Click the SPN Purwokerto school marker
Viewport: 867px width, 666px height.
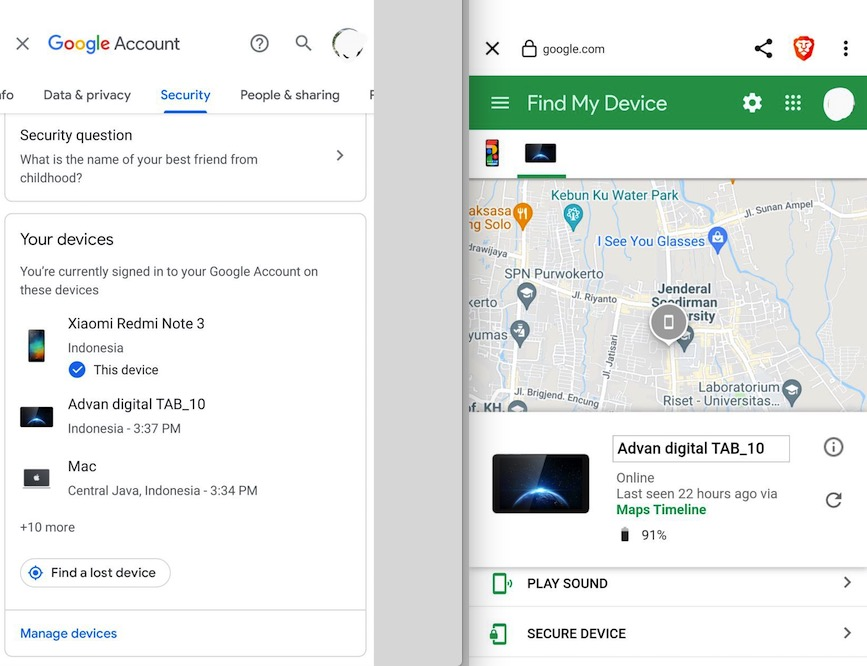526,296
